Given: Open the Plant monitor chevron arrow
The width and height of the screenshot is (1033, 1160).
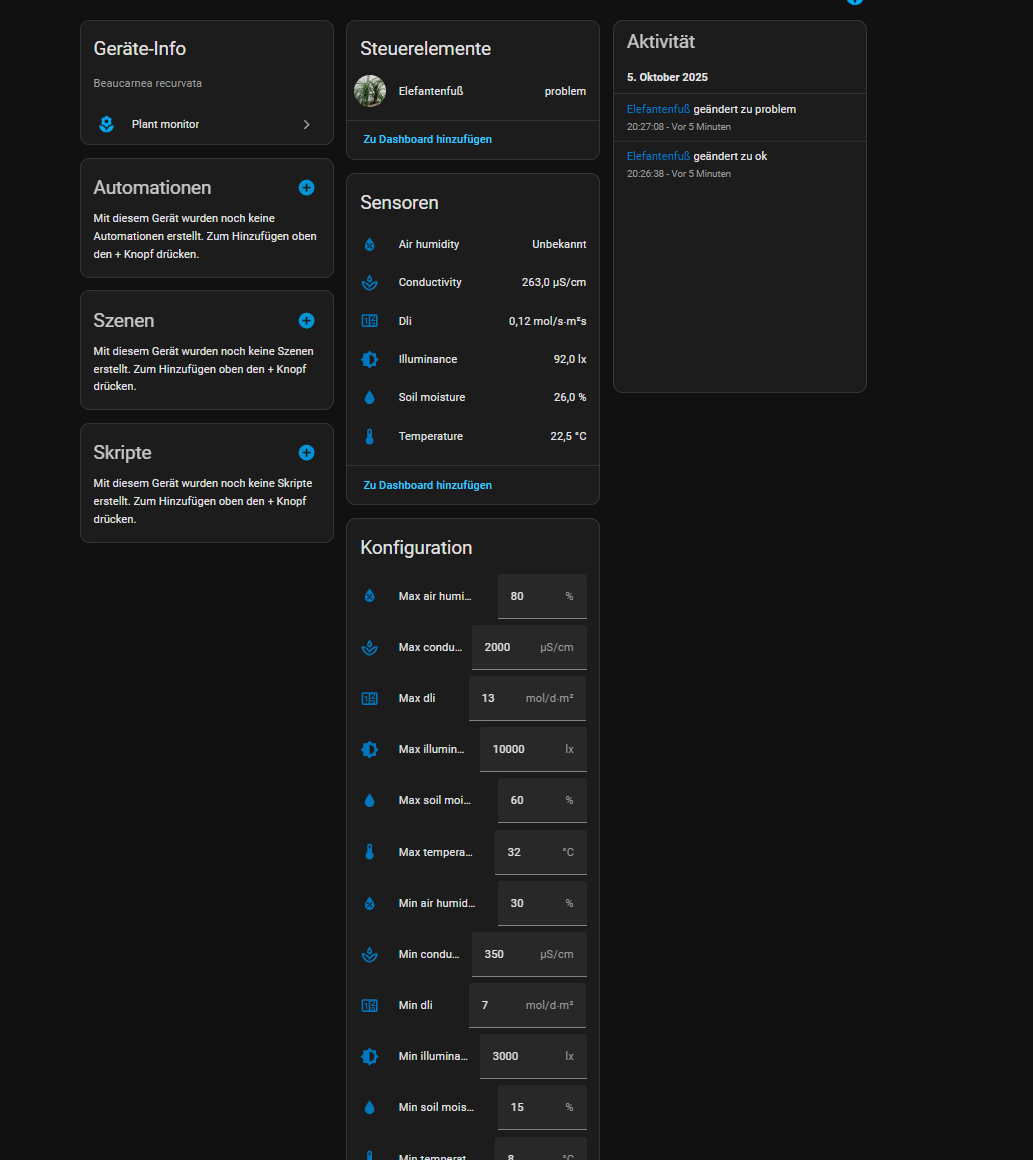Looking at the screenshot, I should (x=306, y=125).
